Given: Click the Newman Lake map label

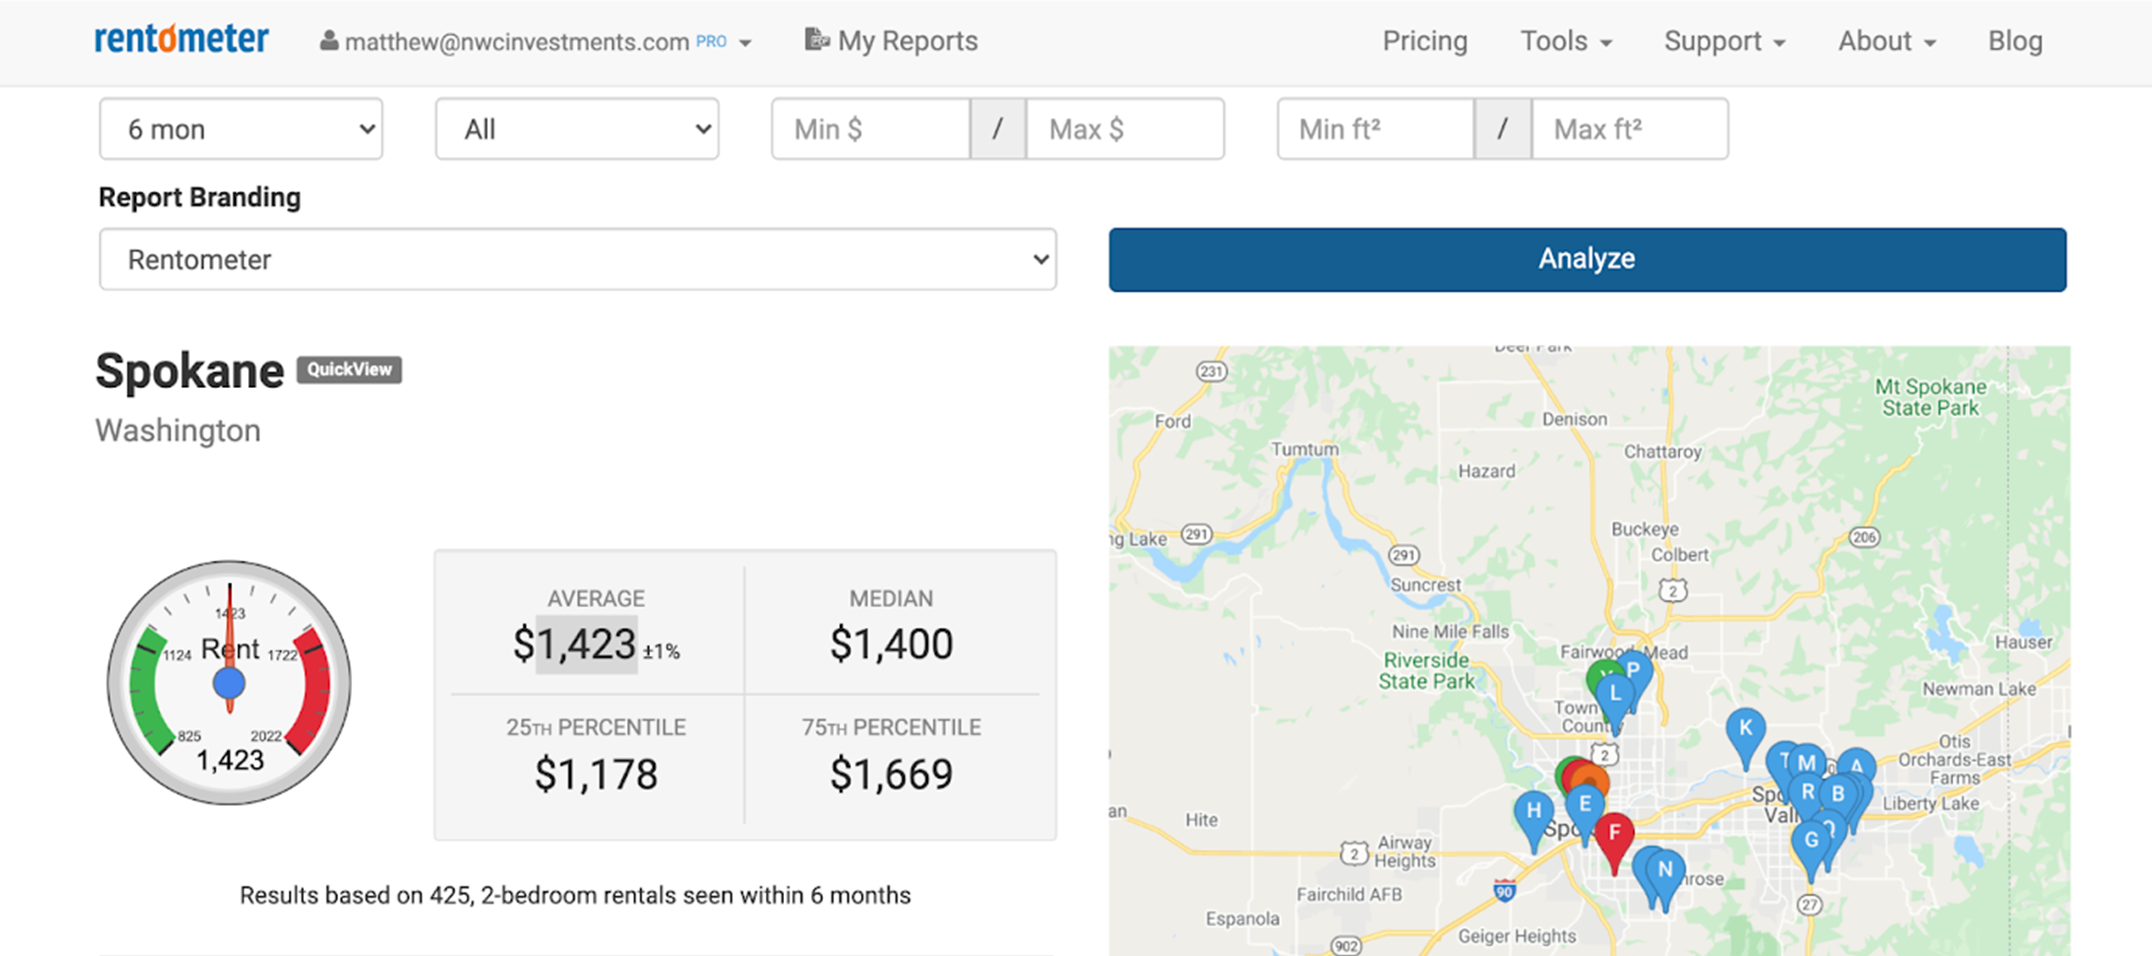Looking at the screenshot, I should tap(1978, 689).
